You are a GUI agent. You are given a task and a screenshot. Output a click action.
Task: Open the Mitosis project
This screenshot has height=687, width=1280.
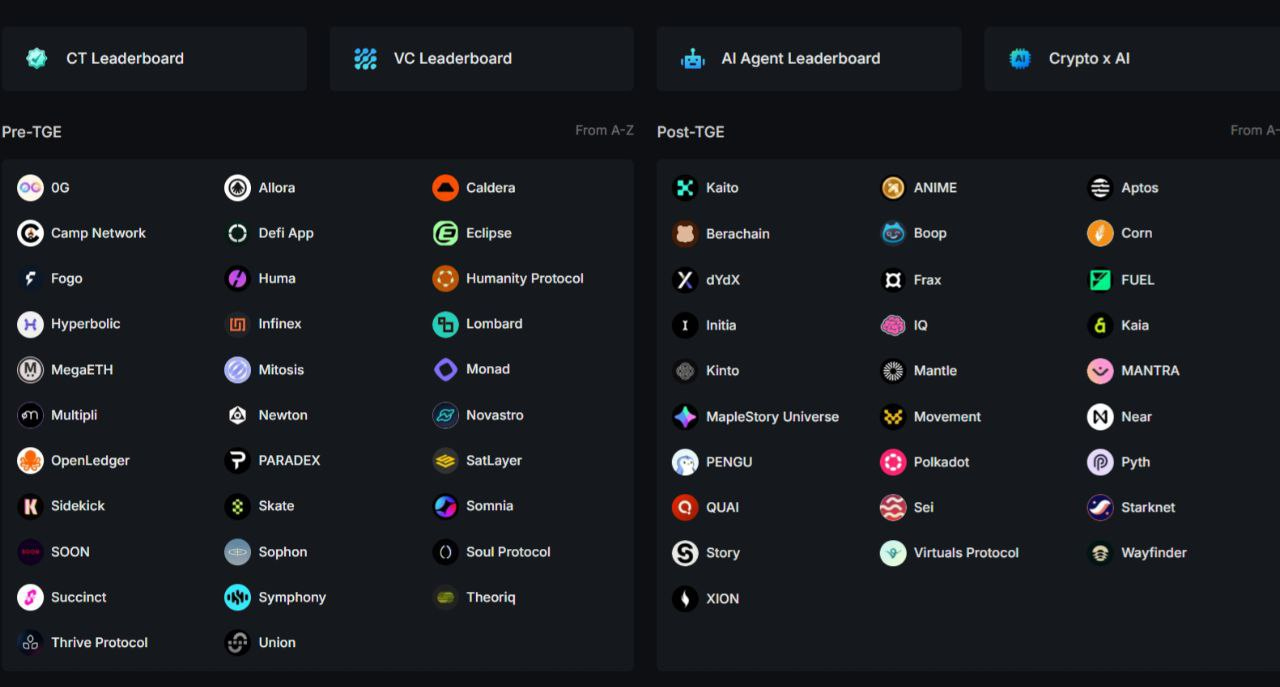coord(264,370)
